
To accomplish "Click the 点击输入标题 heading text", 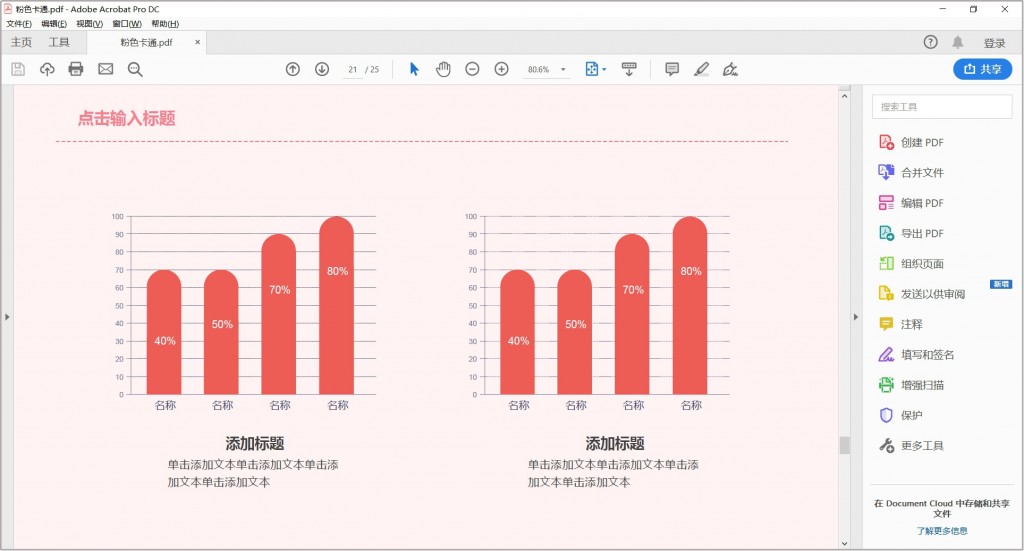I will pos(127,118).
